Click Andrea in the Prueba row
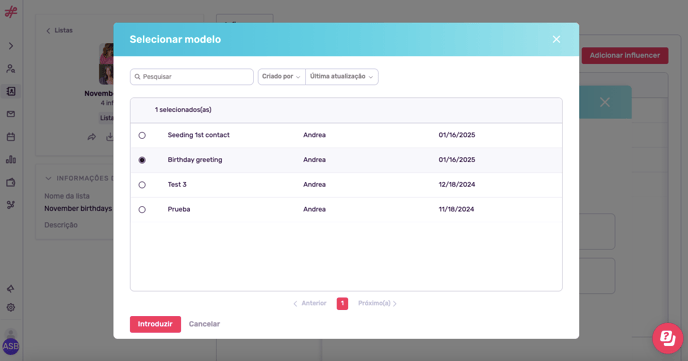 [314, 209]
